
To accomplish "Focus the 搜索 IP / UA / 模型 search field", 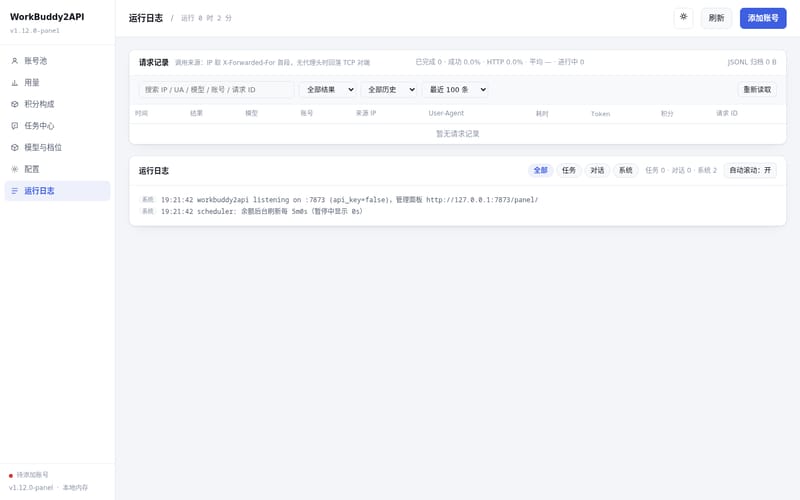I will coord(216,90).
